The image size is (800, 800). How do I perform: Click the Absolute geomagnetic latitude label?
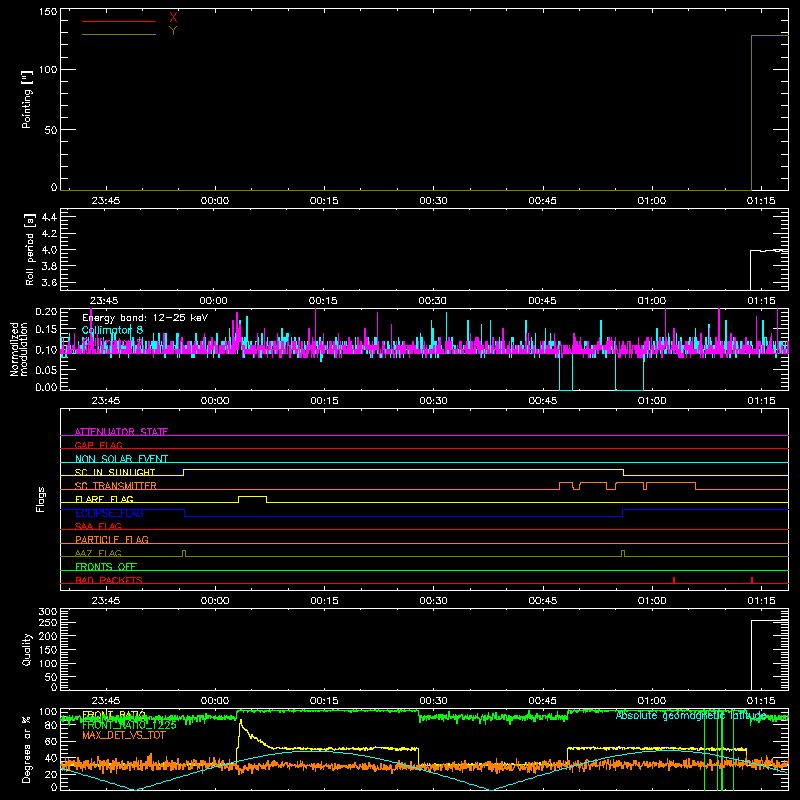[691, 715]
